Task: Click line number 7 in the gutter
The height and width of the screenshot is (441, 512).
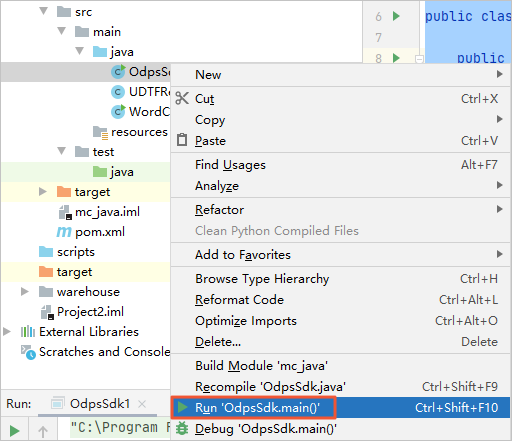Action: point(378,37)
